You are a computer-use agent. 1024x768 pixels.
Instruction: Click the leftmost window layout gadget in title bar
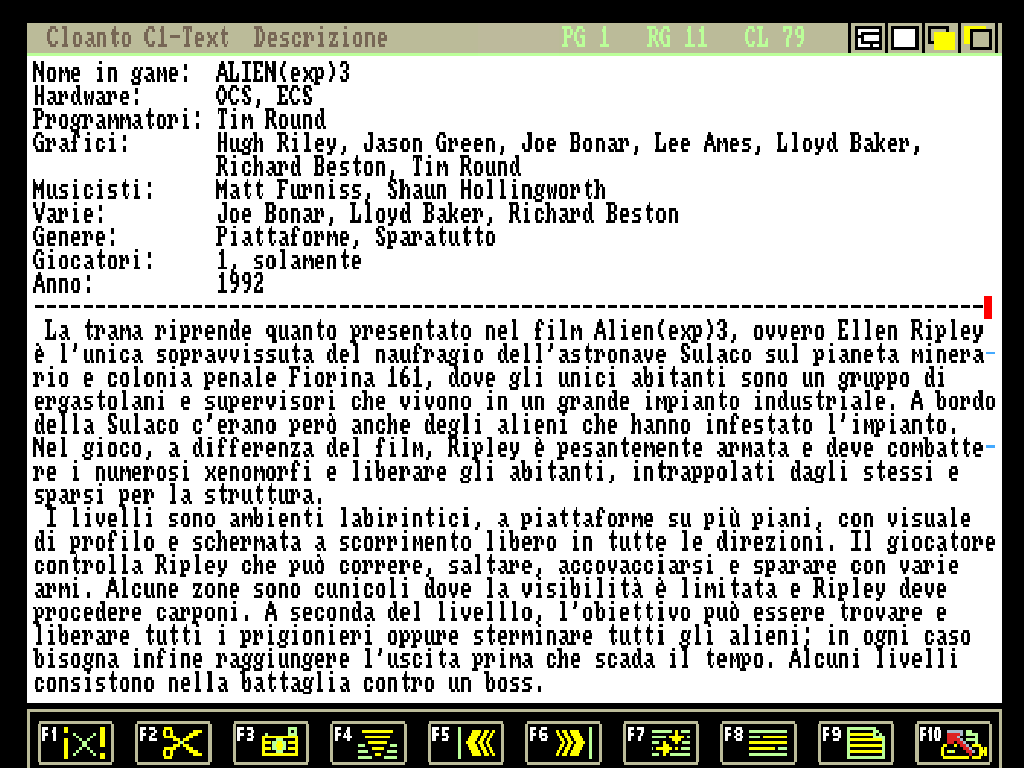(869, 39)
